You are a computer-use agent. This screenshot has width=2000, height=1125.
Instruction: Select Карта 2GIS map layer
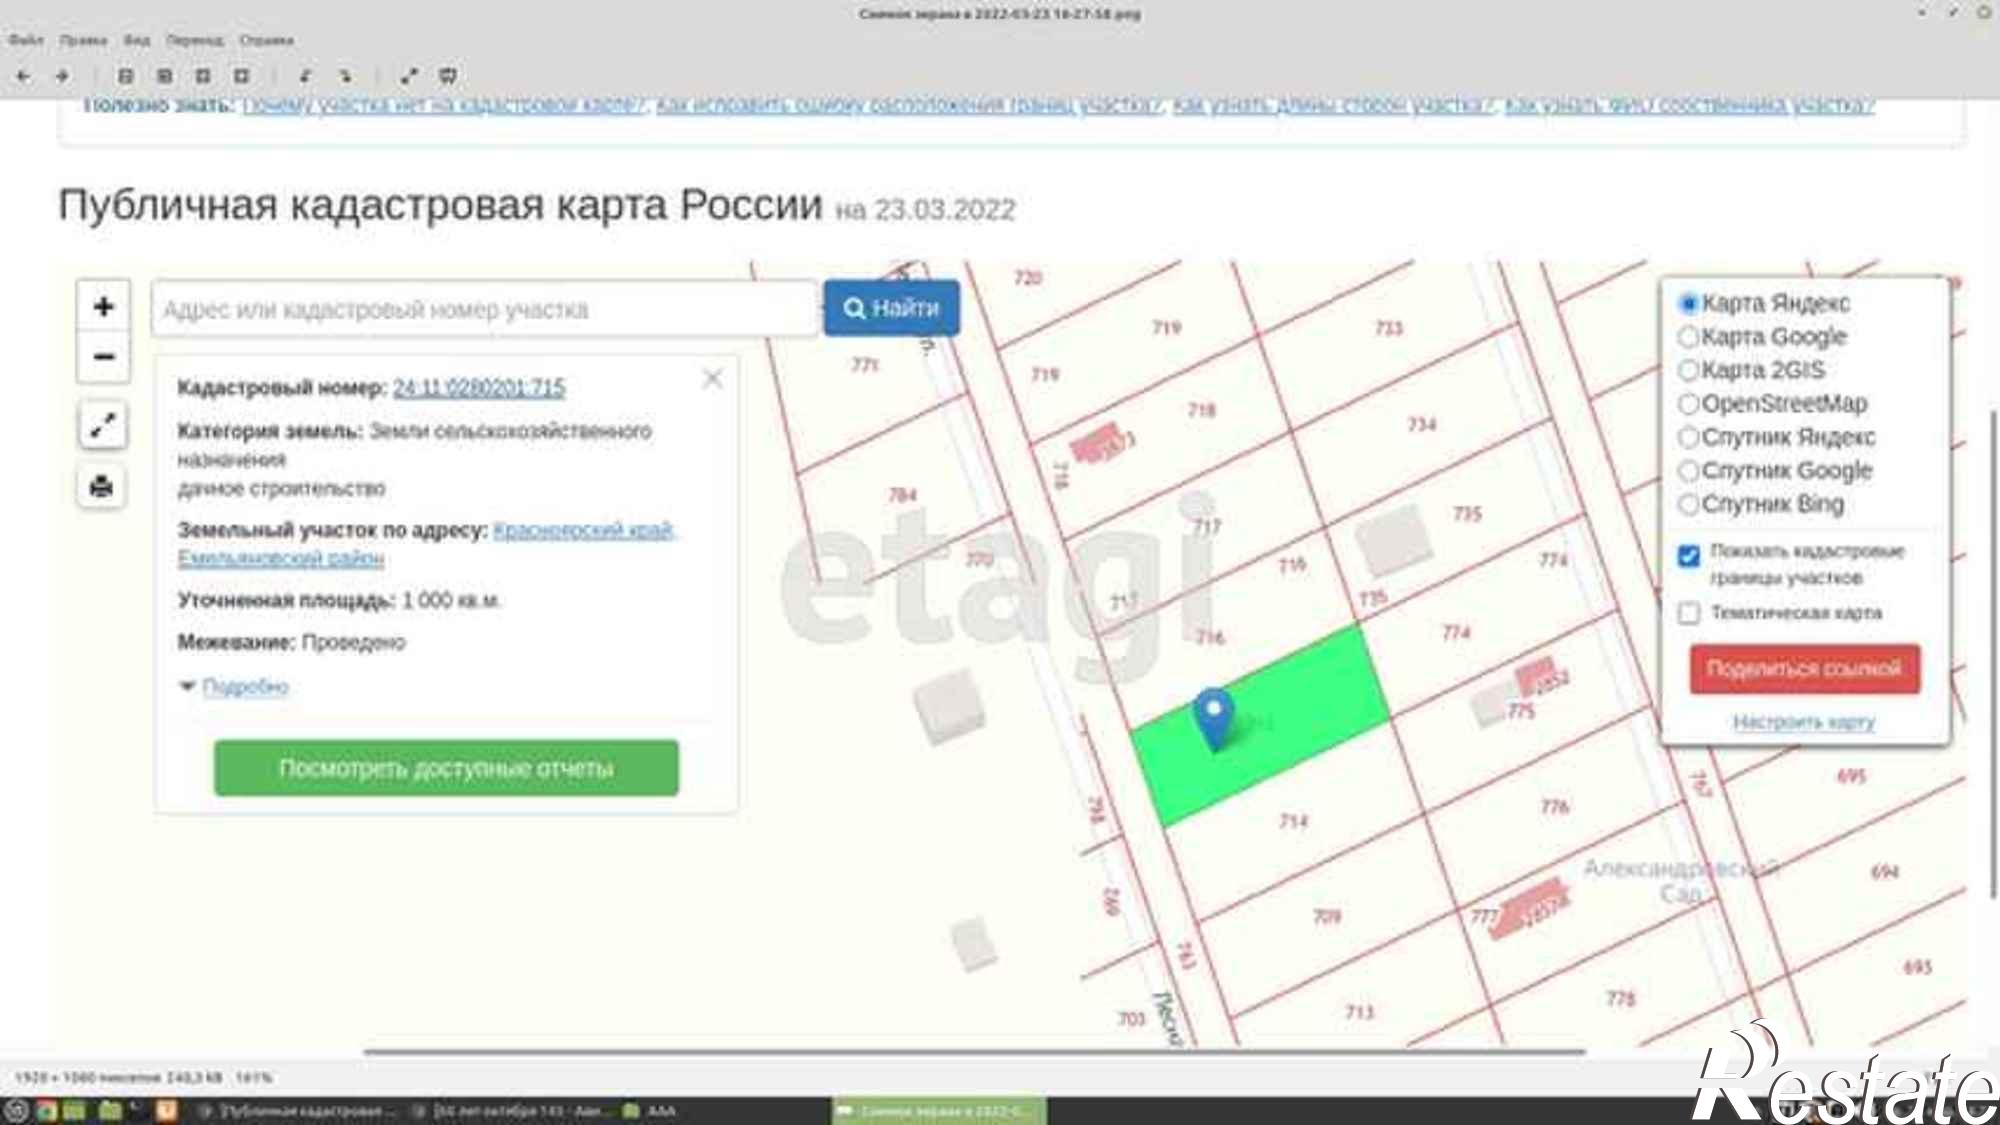pyautogui.click(x=1751, y=370)
